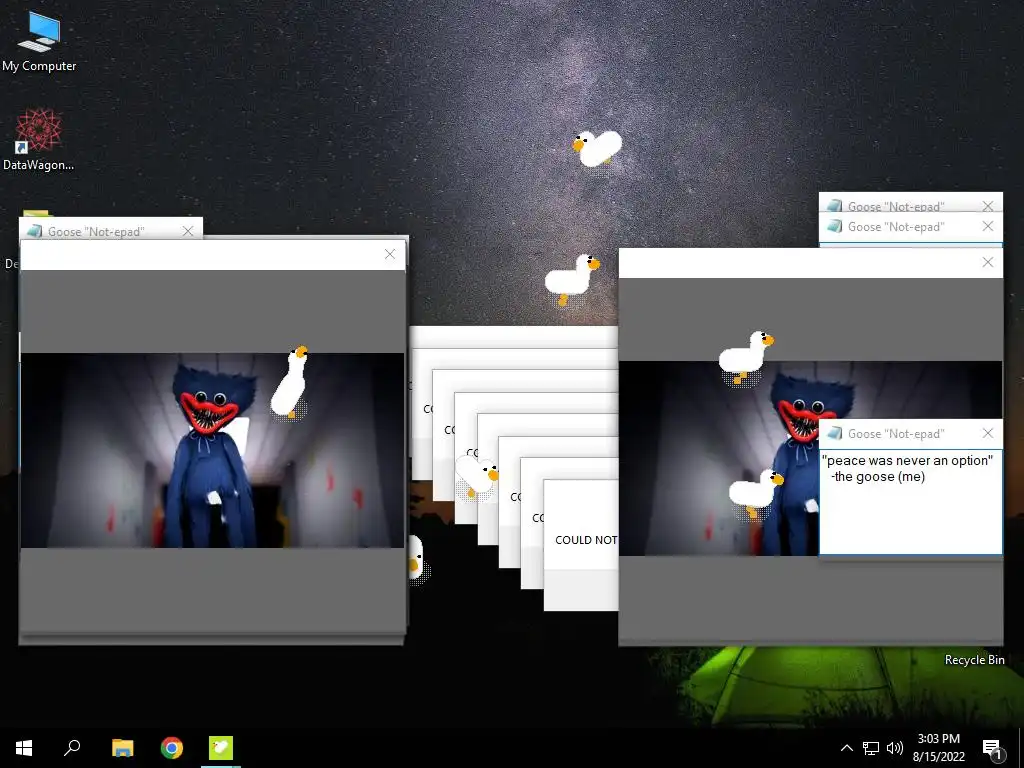The height and width of the screenshot is (768, 1024).
Task: Open the DataWagon desktop shortcut
Action: click(x=39, y=140)
